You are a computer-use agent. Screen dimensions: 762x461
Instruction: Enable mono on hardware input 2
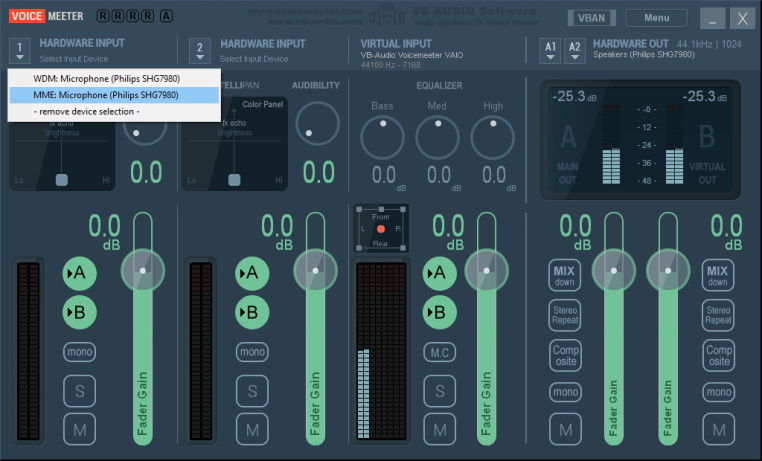point(252,352)
